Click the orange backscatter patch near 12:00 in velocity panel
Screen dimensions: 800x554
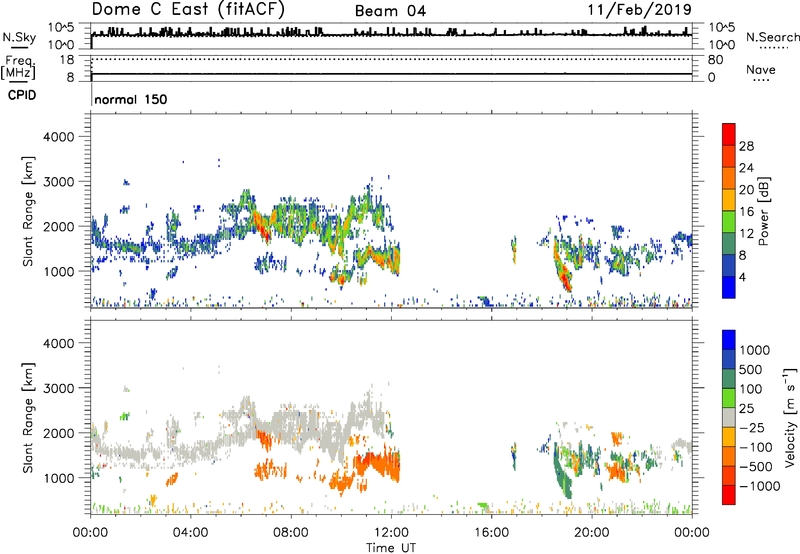pyautogui.click(x=378, y=464)
